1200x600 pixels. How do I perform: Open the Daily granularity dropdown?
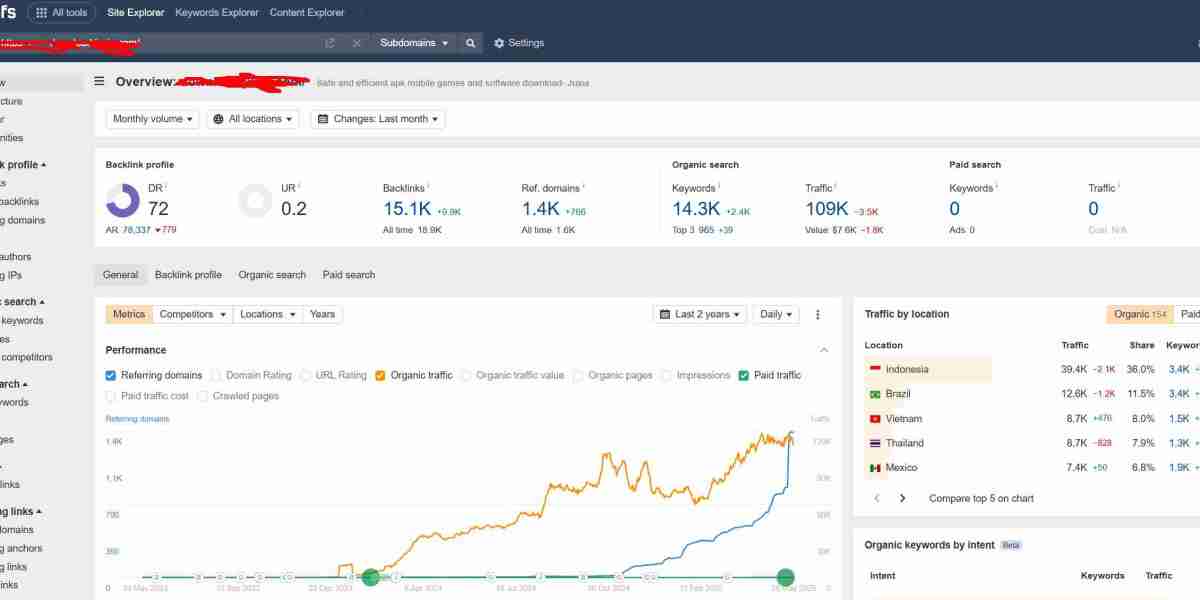coord(776,314)
